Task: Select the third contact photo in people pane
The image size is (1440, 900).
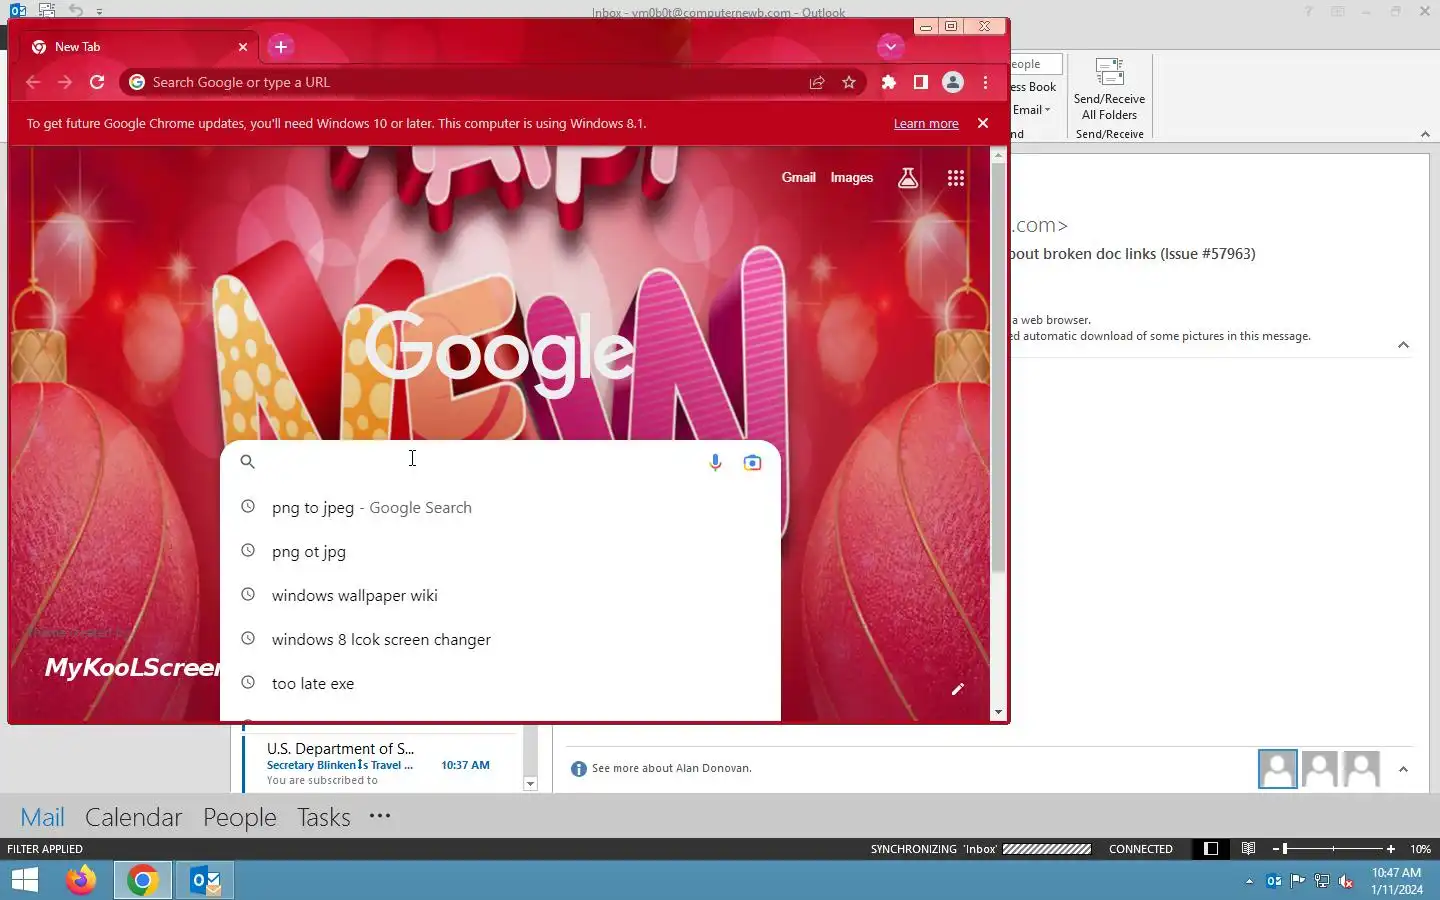Action: point(1361,769)
